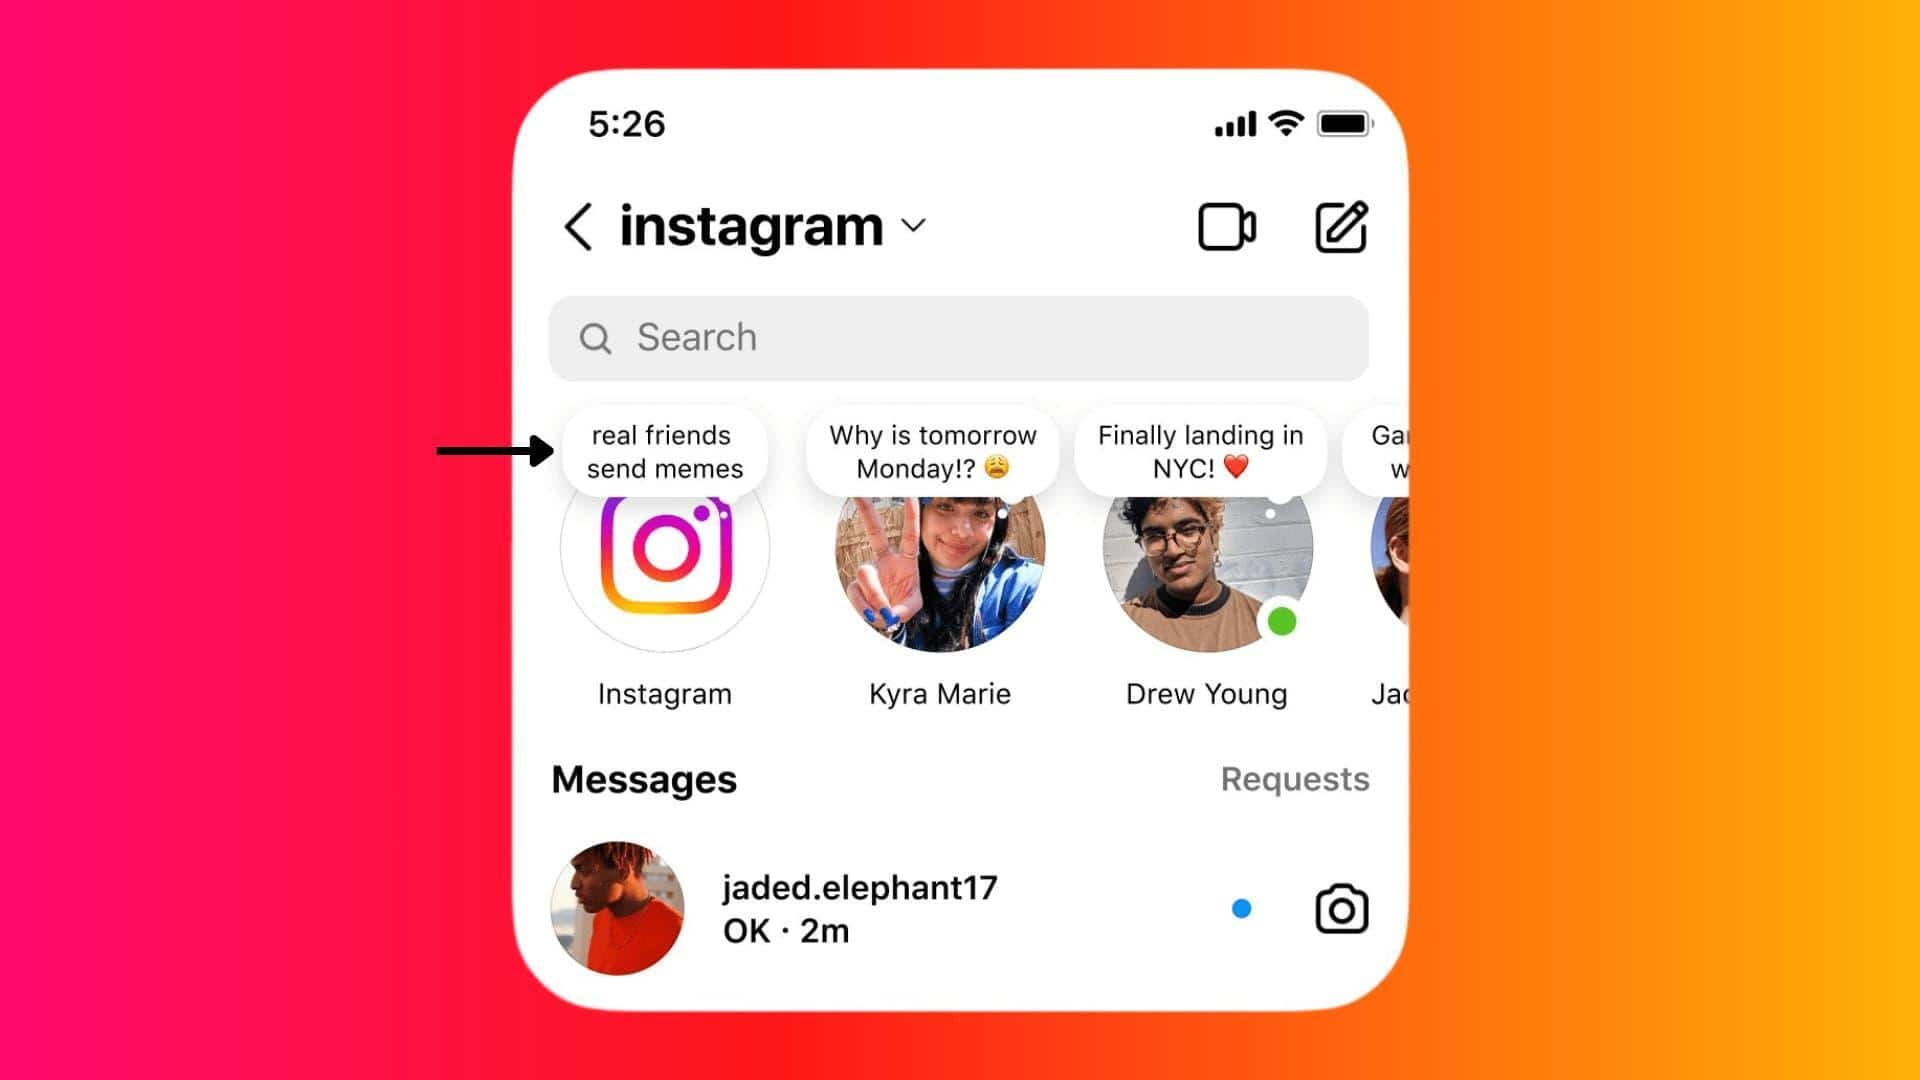Open the Instagram account switcher dropdown

(x=919, y=227)
